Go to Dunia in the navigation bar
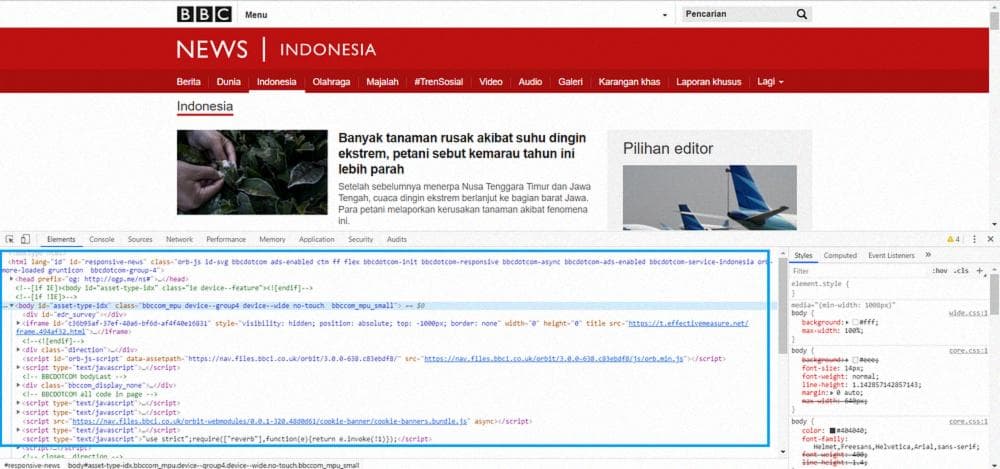Screen dimensions: 1000x469 pos(228,82)
